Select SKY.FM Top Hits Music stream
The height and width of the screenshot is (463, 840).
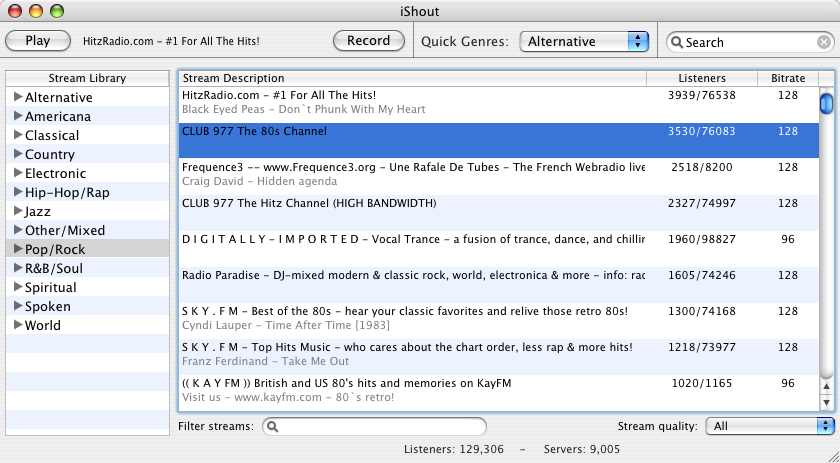tap(499, 356)
